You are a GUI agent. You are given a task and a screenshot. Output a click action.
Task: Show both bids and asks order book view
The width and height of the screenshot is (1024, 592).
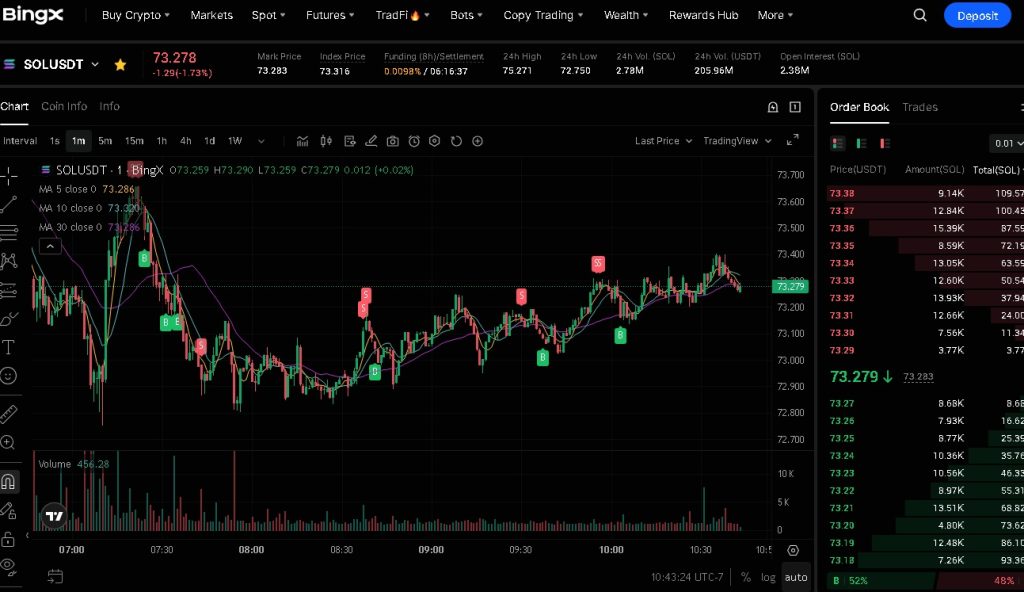point(838,143)
